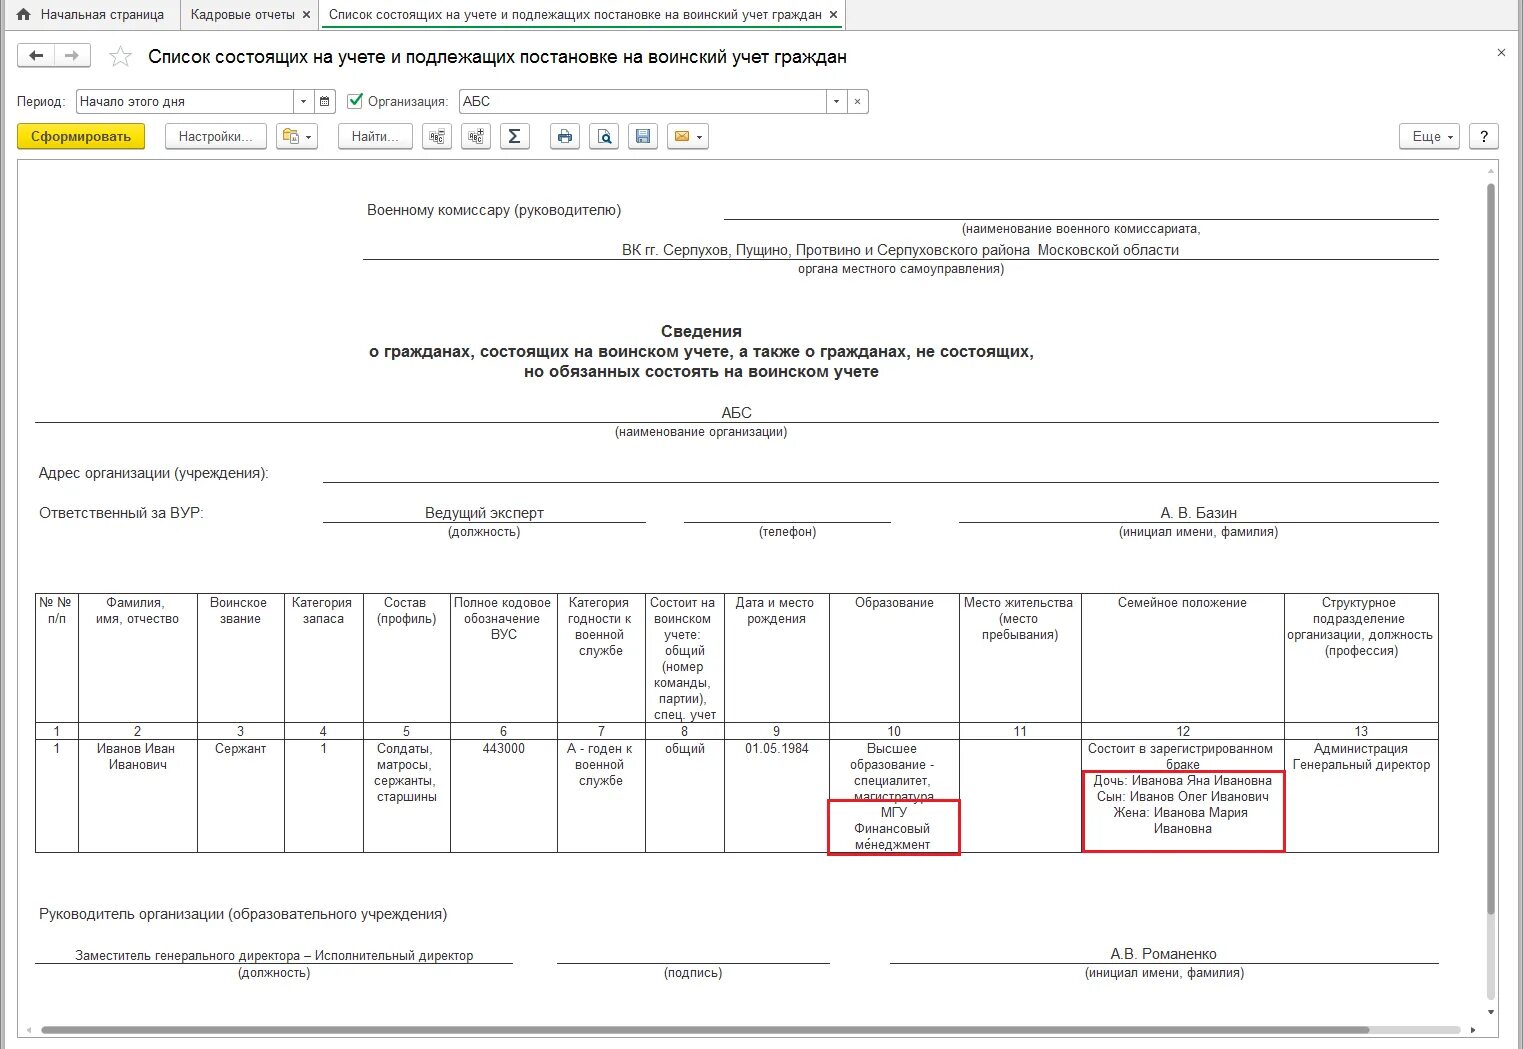
Task: Select the military commissariat name line Серпухов
Action: click(x=900, y=250)
